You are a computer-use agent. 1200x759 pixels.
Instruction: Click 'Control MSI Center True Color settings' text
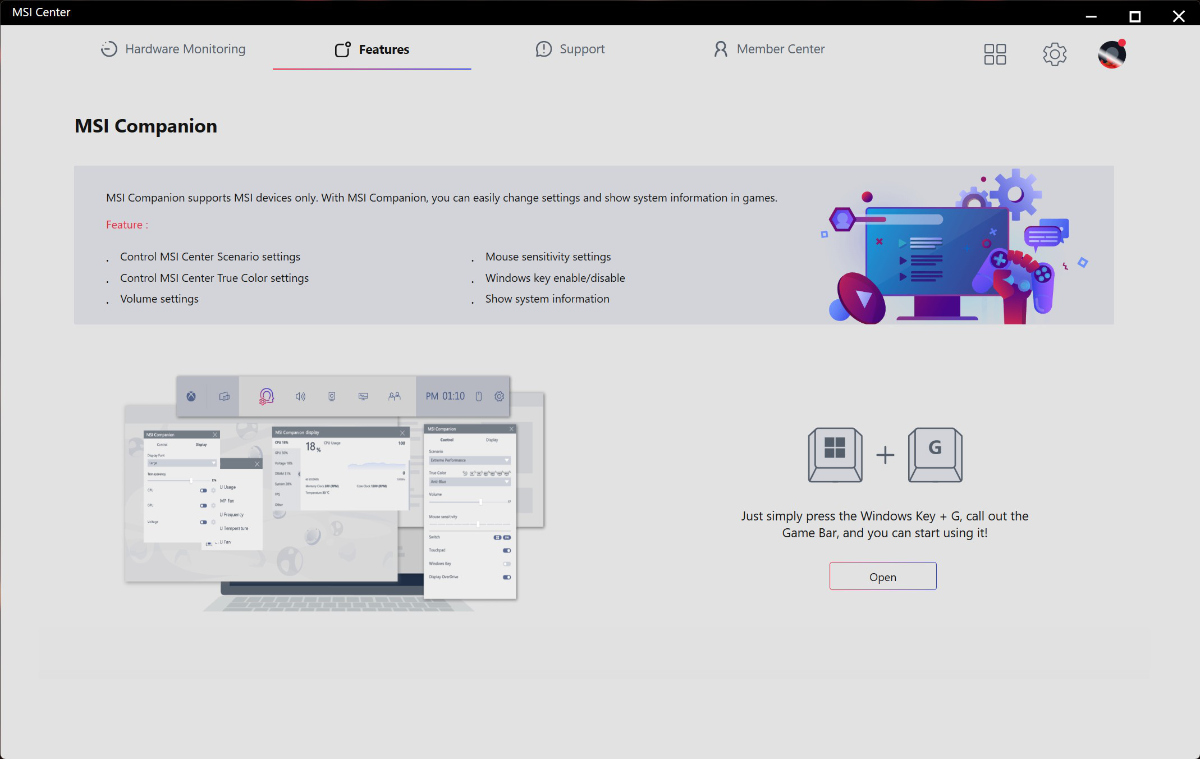214,278
